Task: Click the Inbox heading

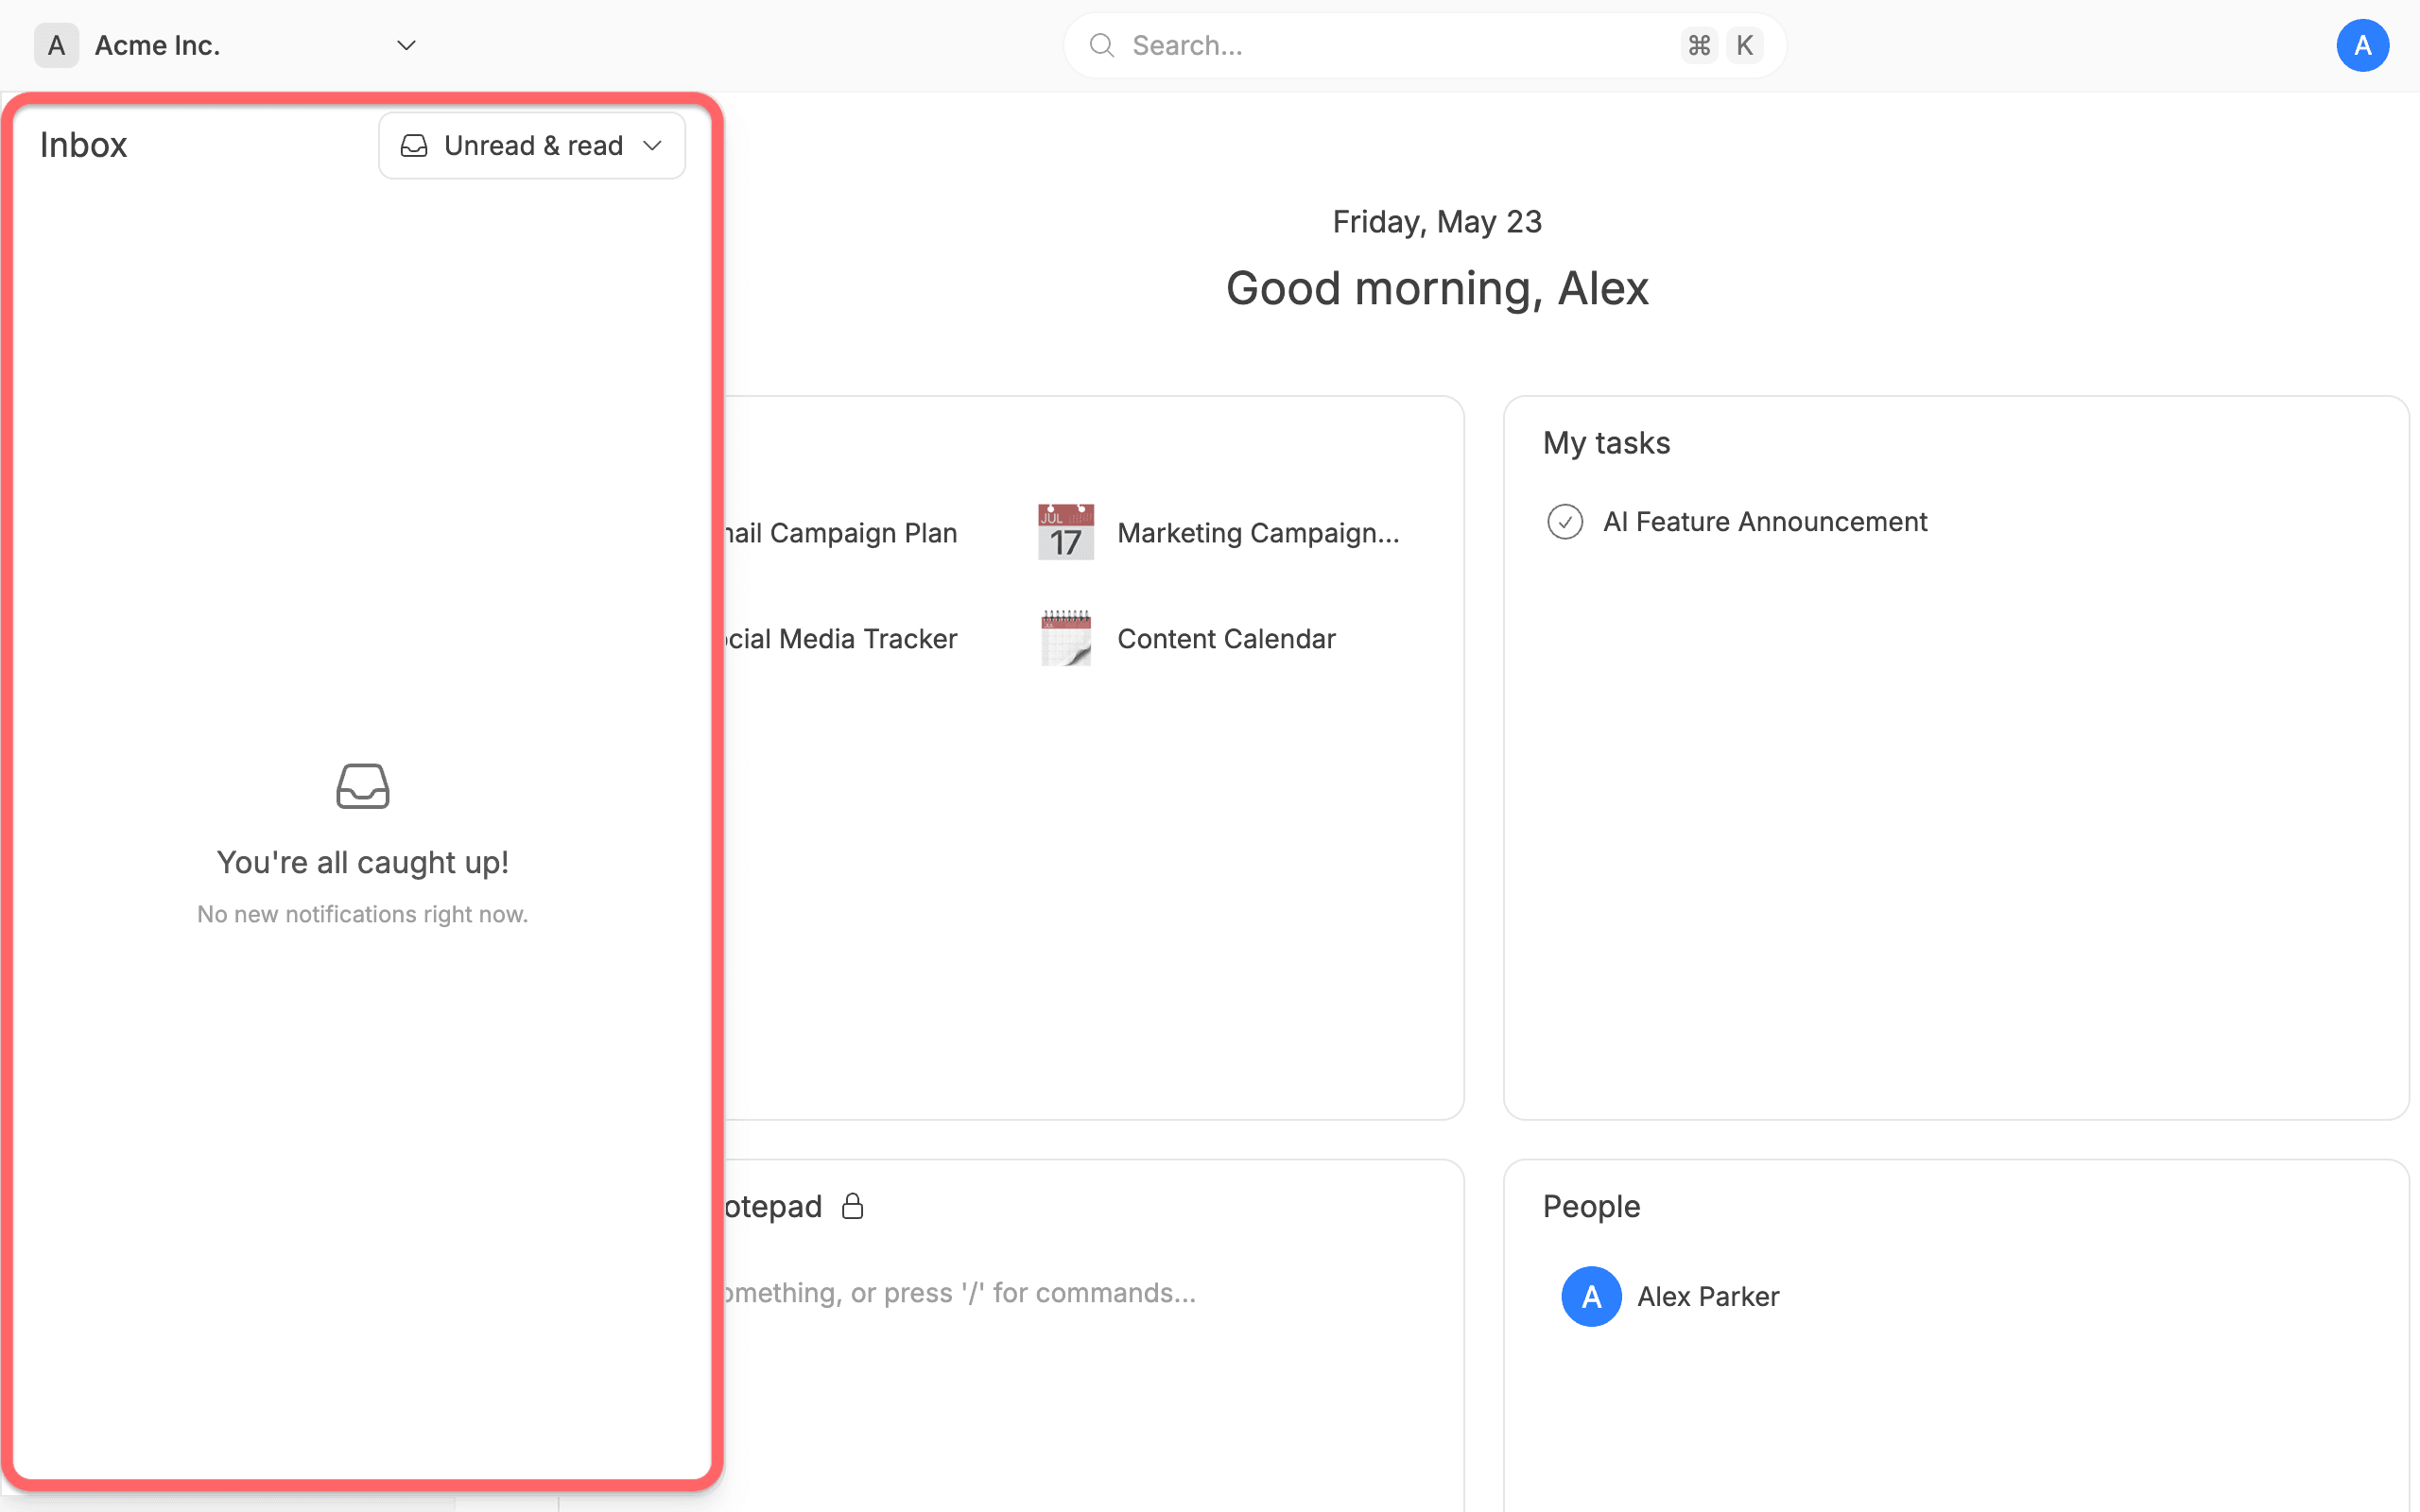Action: pyautogui.click(x=83, y=146)
